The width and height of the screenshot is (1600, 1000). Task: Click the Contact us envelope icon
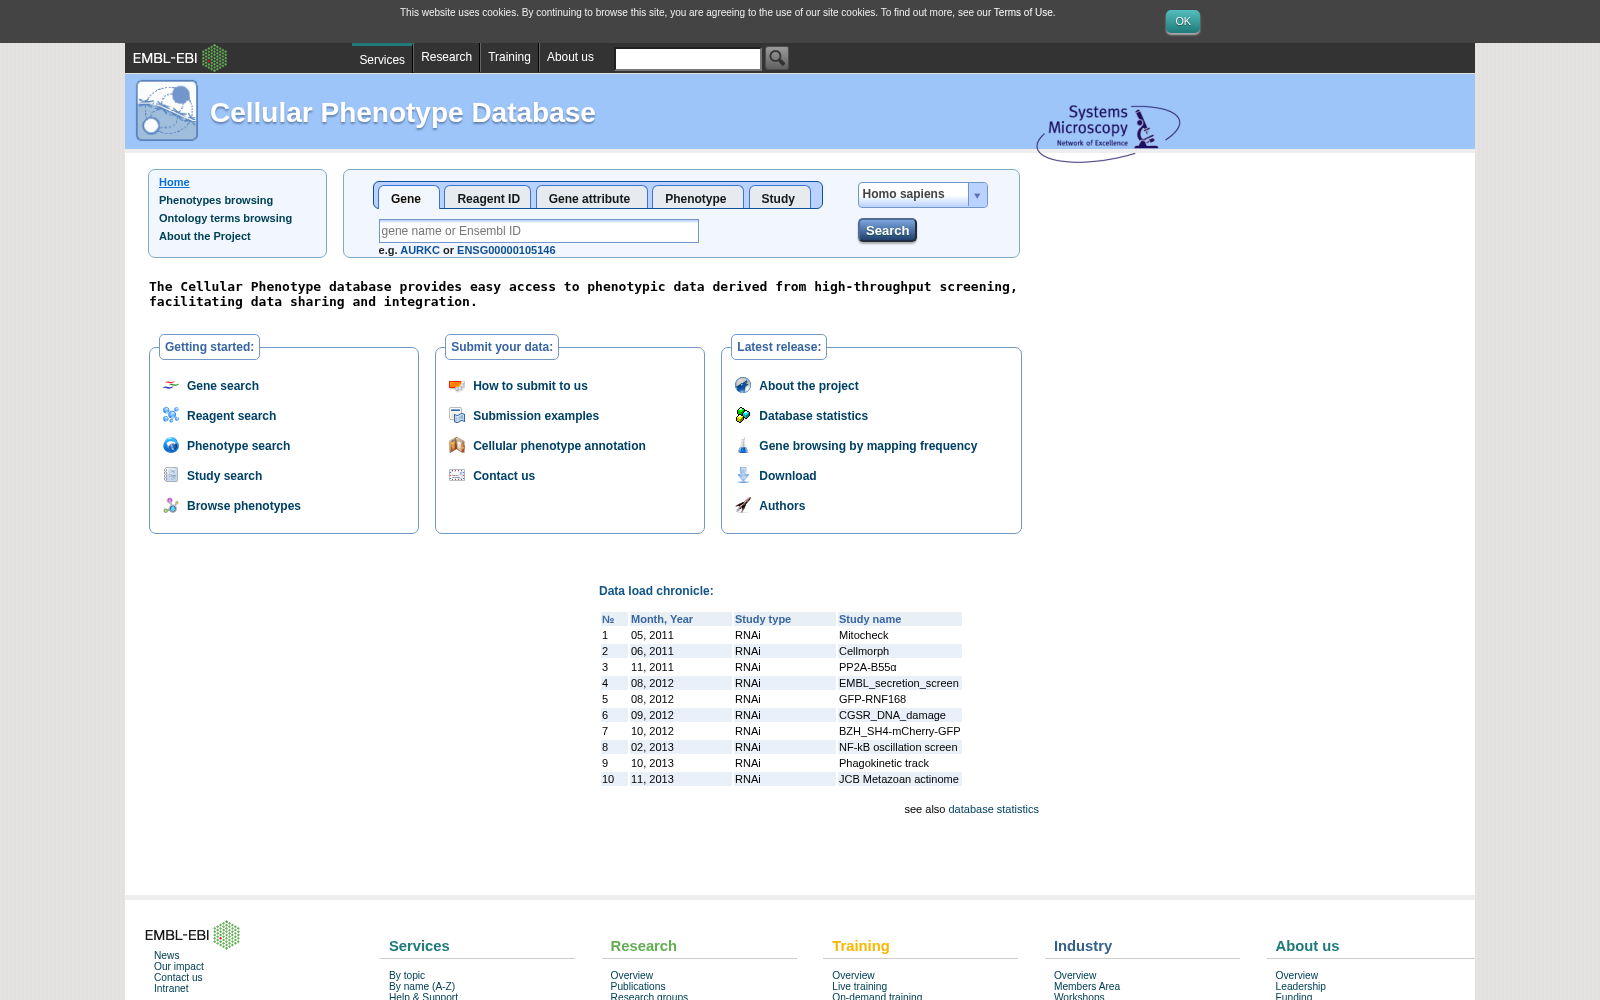click(457, 475)
